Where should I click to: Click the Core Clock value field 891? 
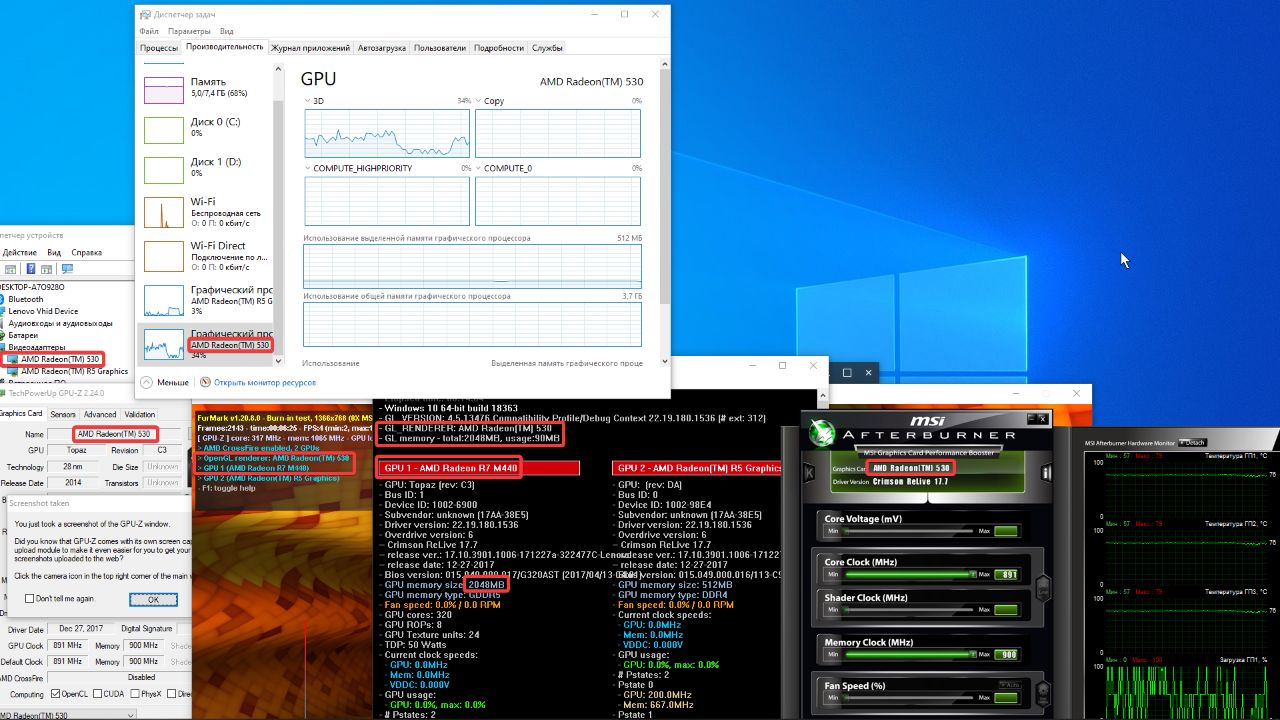1005,575
